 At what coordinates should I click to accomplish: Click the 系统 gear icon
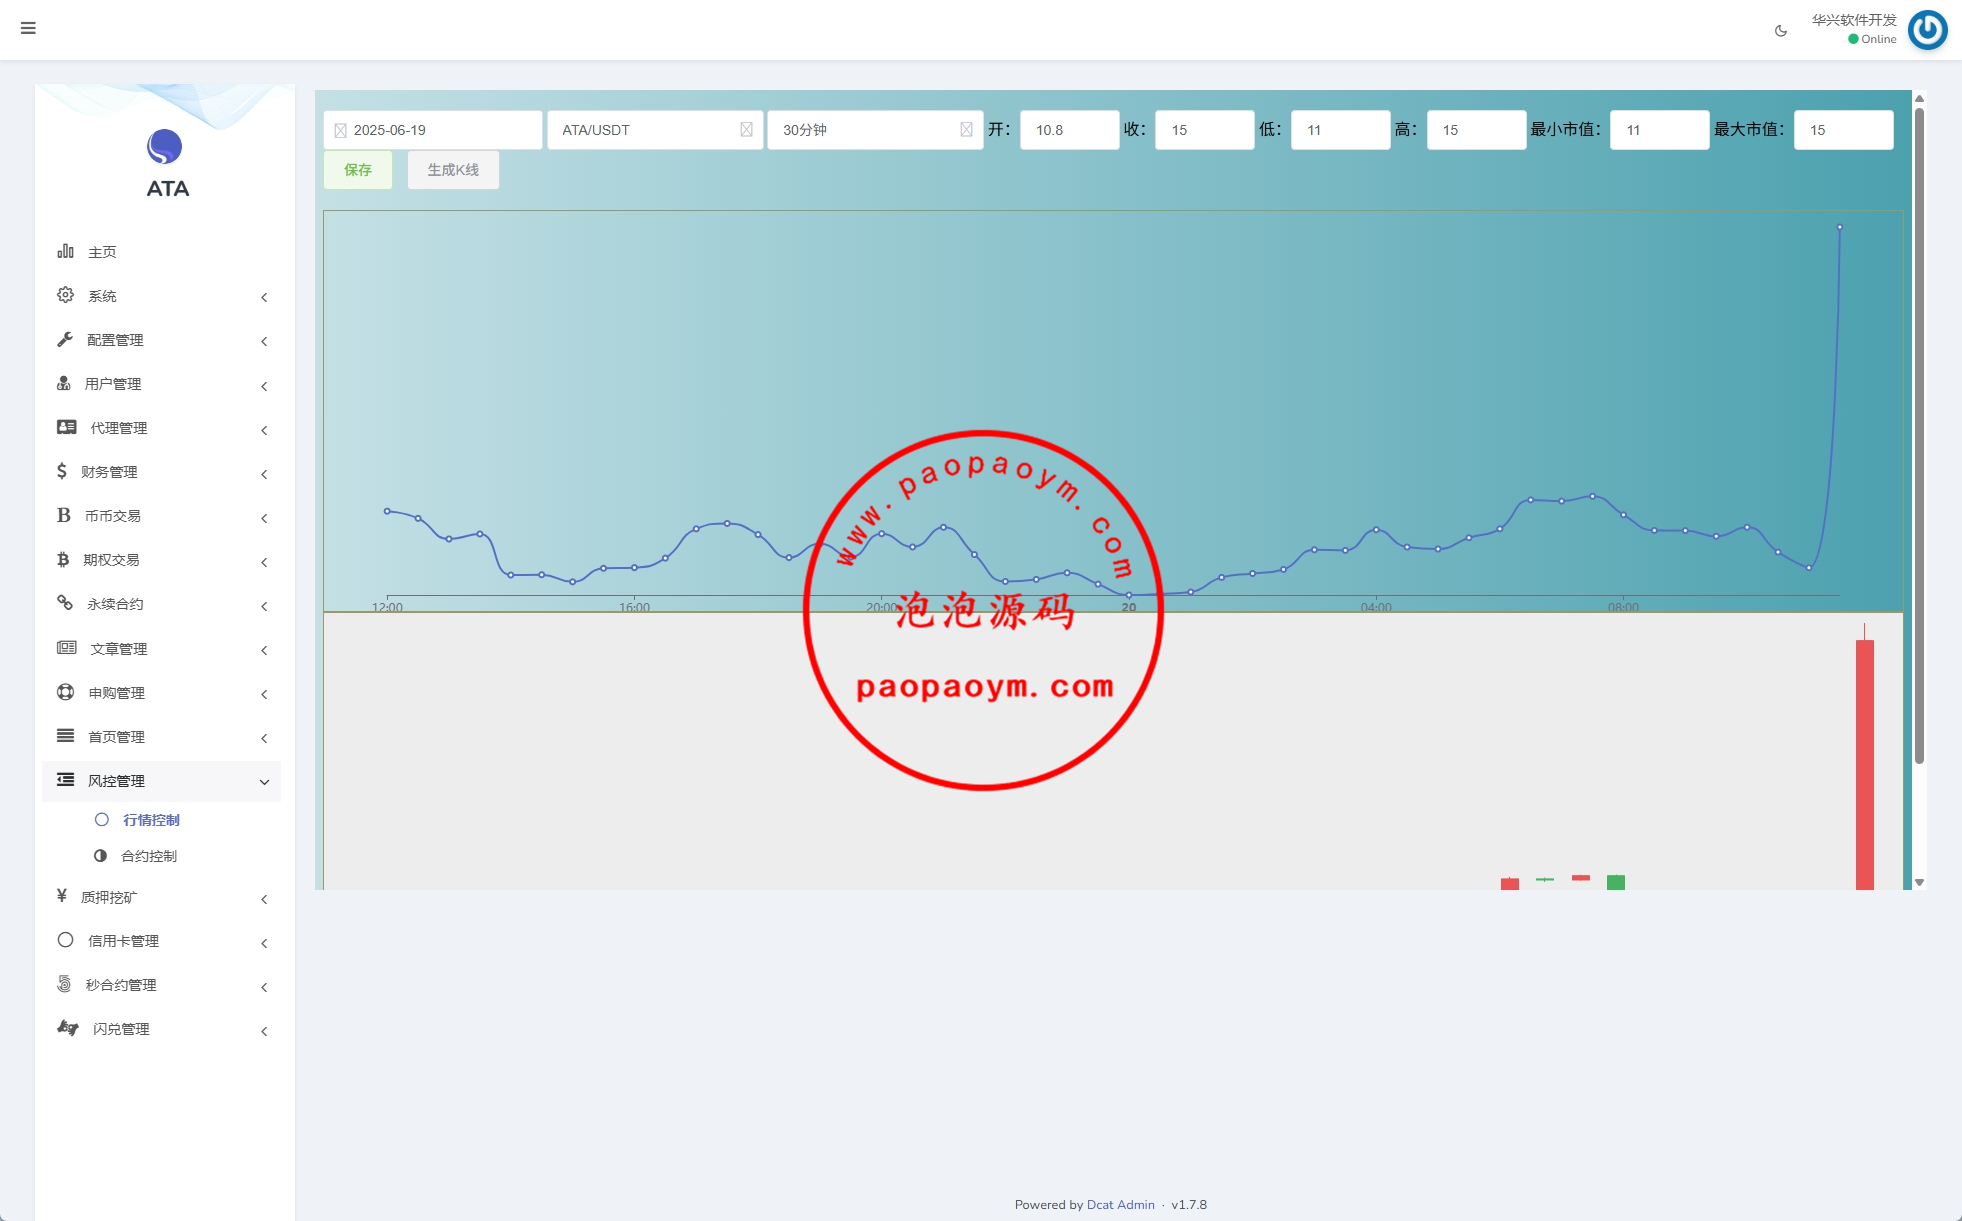click(65, 295)
